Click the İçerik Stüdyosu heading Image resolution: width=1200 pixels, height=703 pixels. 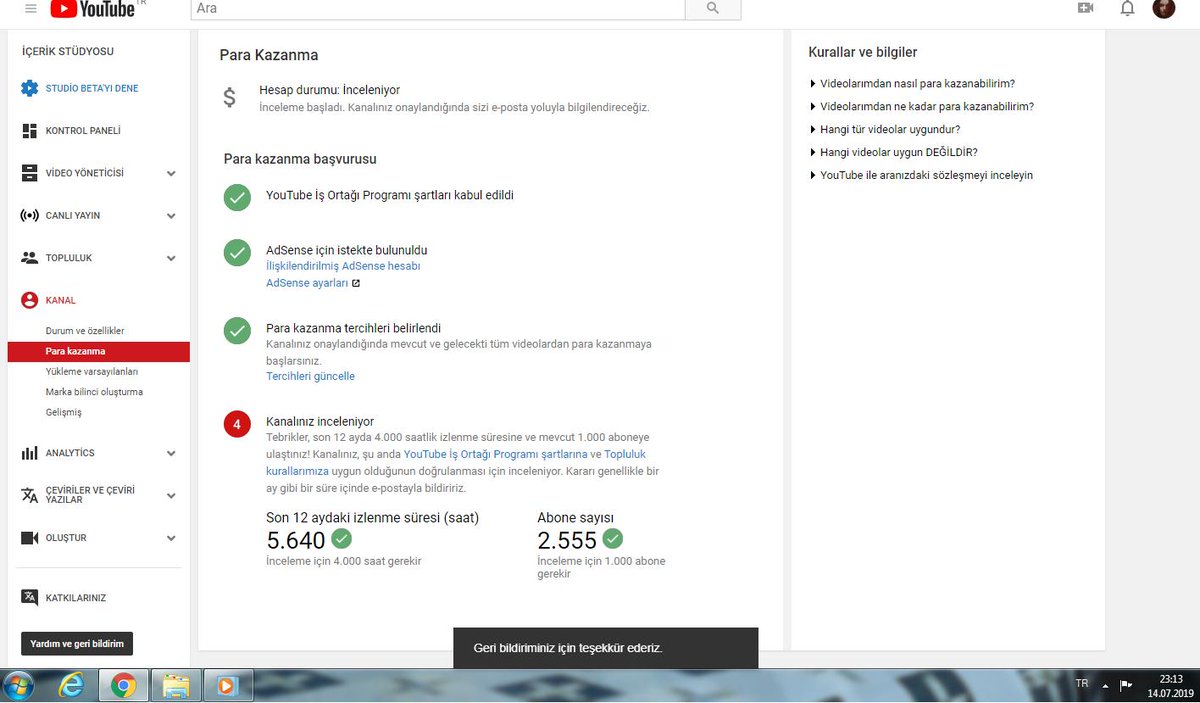[68, 51]
